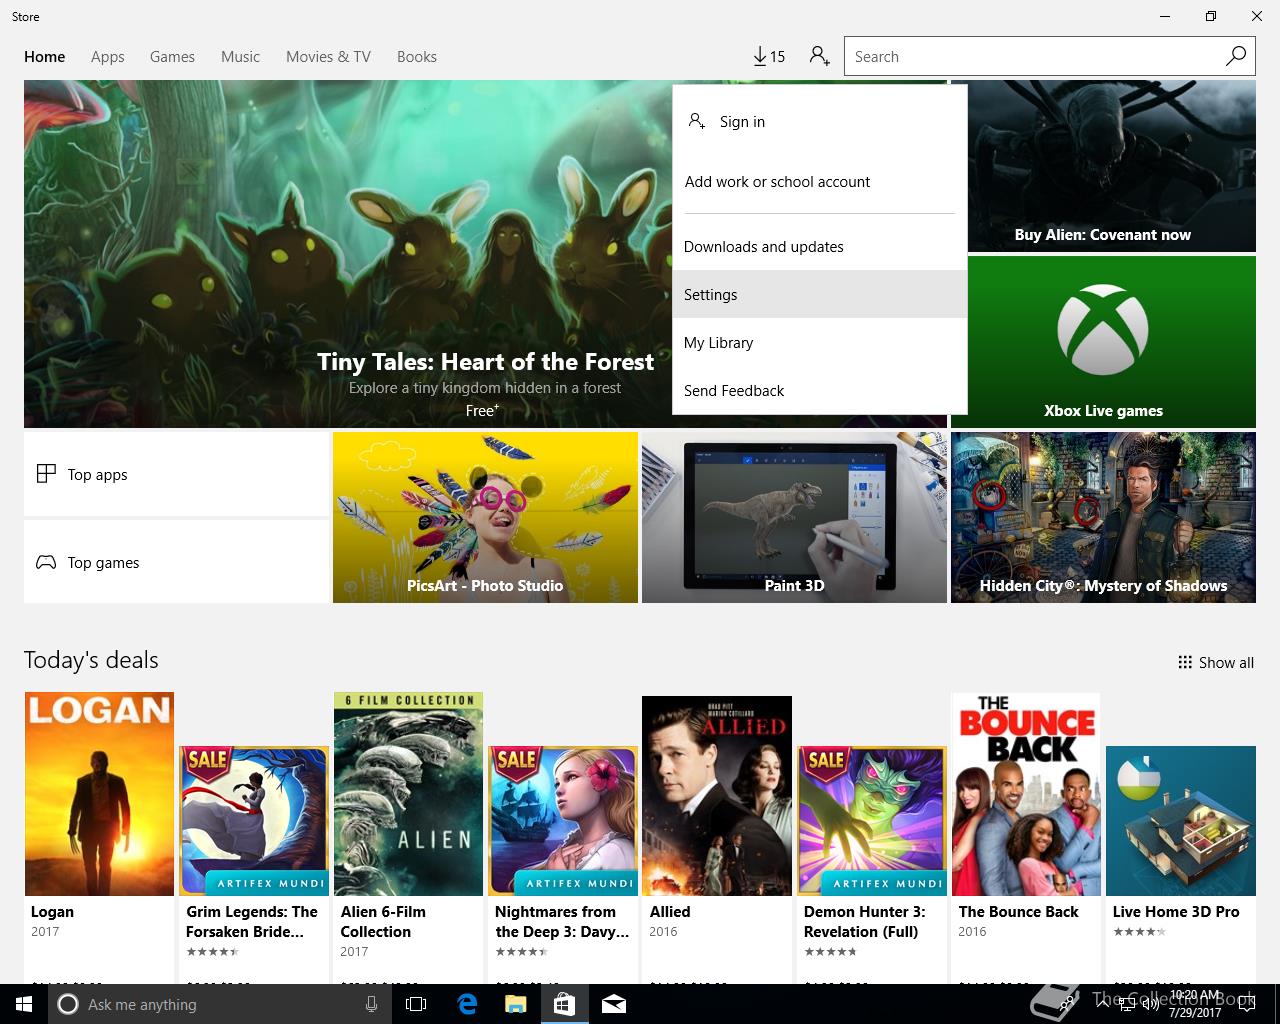
Task: Click the Allied title text
Action: click(670, 912)
